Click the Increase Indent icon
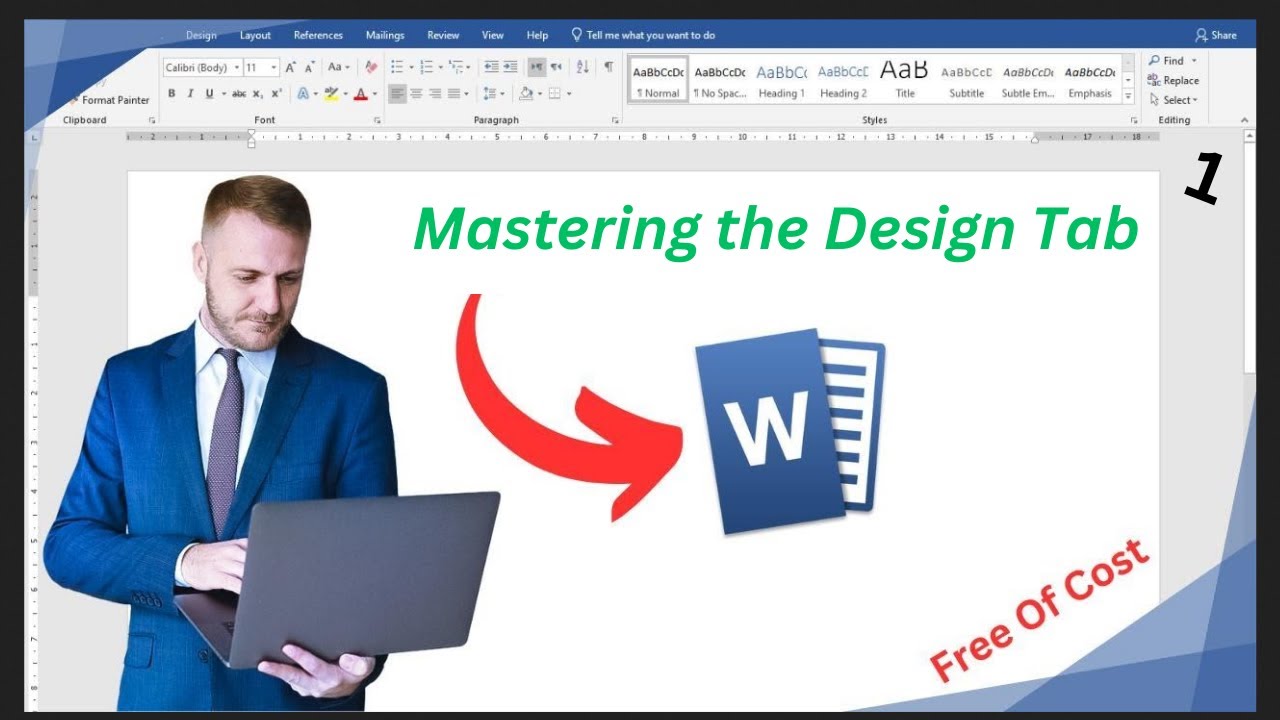 [510, 67]
